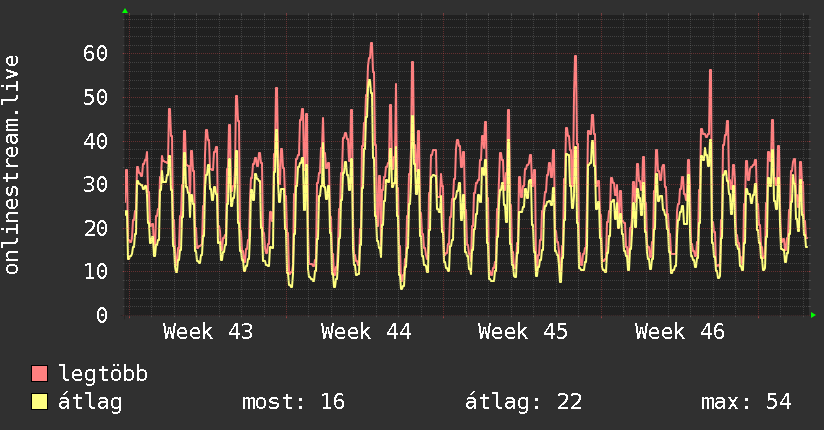This screenshot has width=824, height=430.
Task: Click the highest red peak in Week 44
Action: tap(371, 45)
